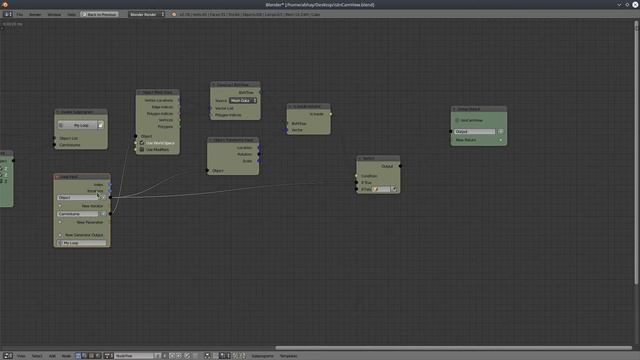Click the icon button at the end of the Switch node's If False row
This screenshot has height=360, width=640.
click(x=394, y=189)
